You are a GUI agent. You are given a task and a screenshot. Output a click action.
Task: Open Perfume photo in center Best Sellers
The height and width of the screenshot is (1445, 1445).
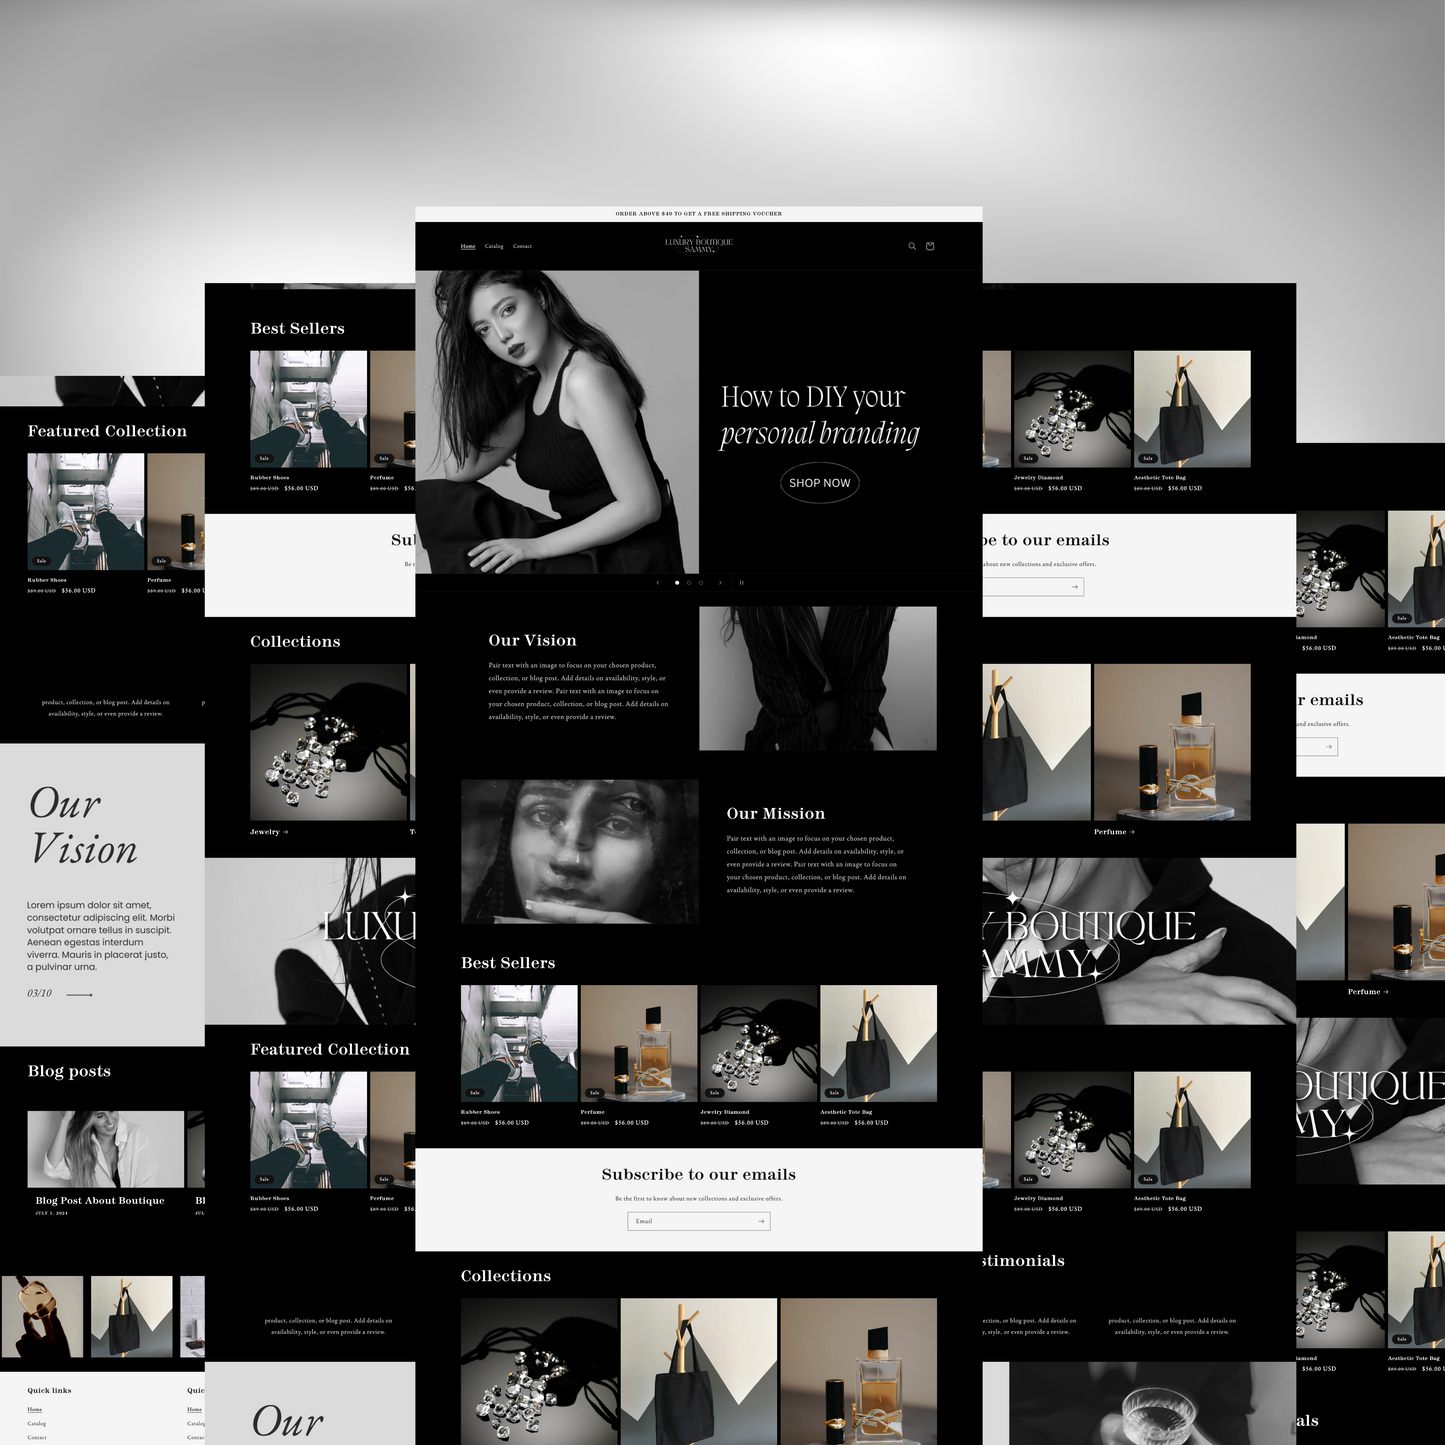tap(639, 1043)
